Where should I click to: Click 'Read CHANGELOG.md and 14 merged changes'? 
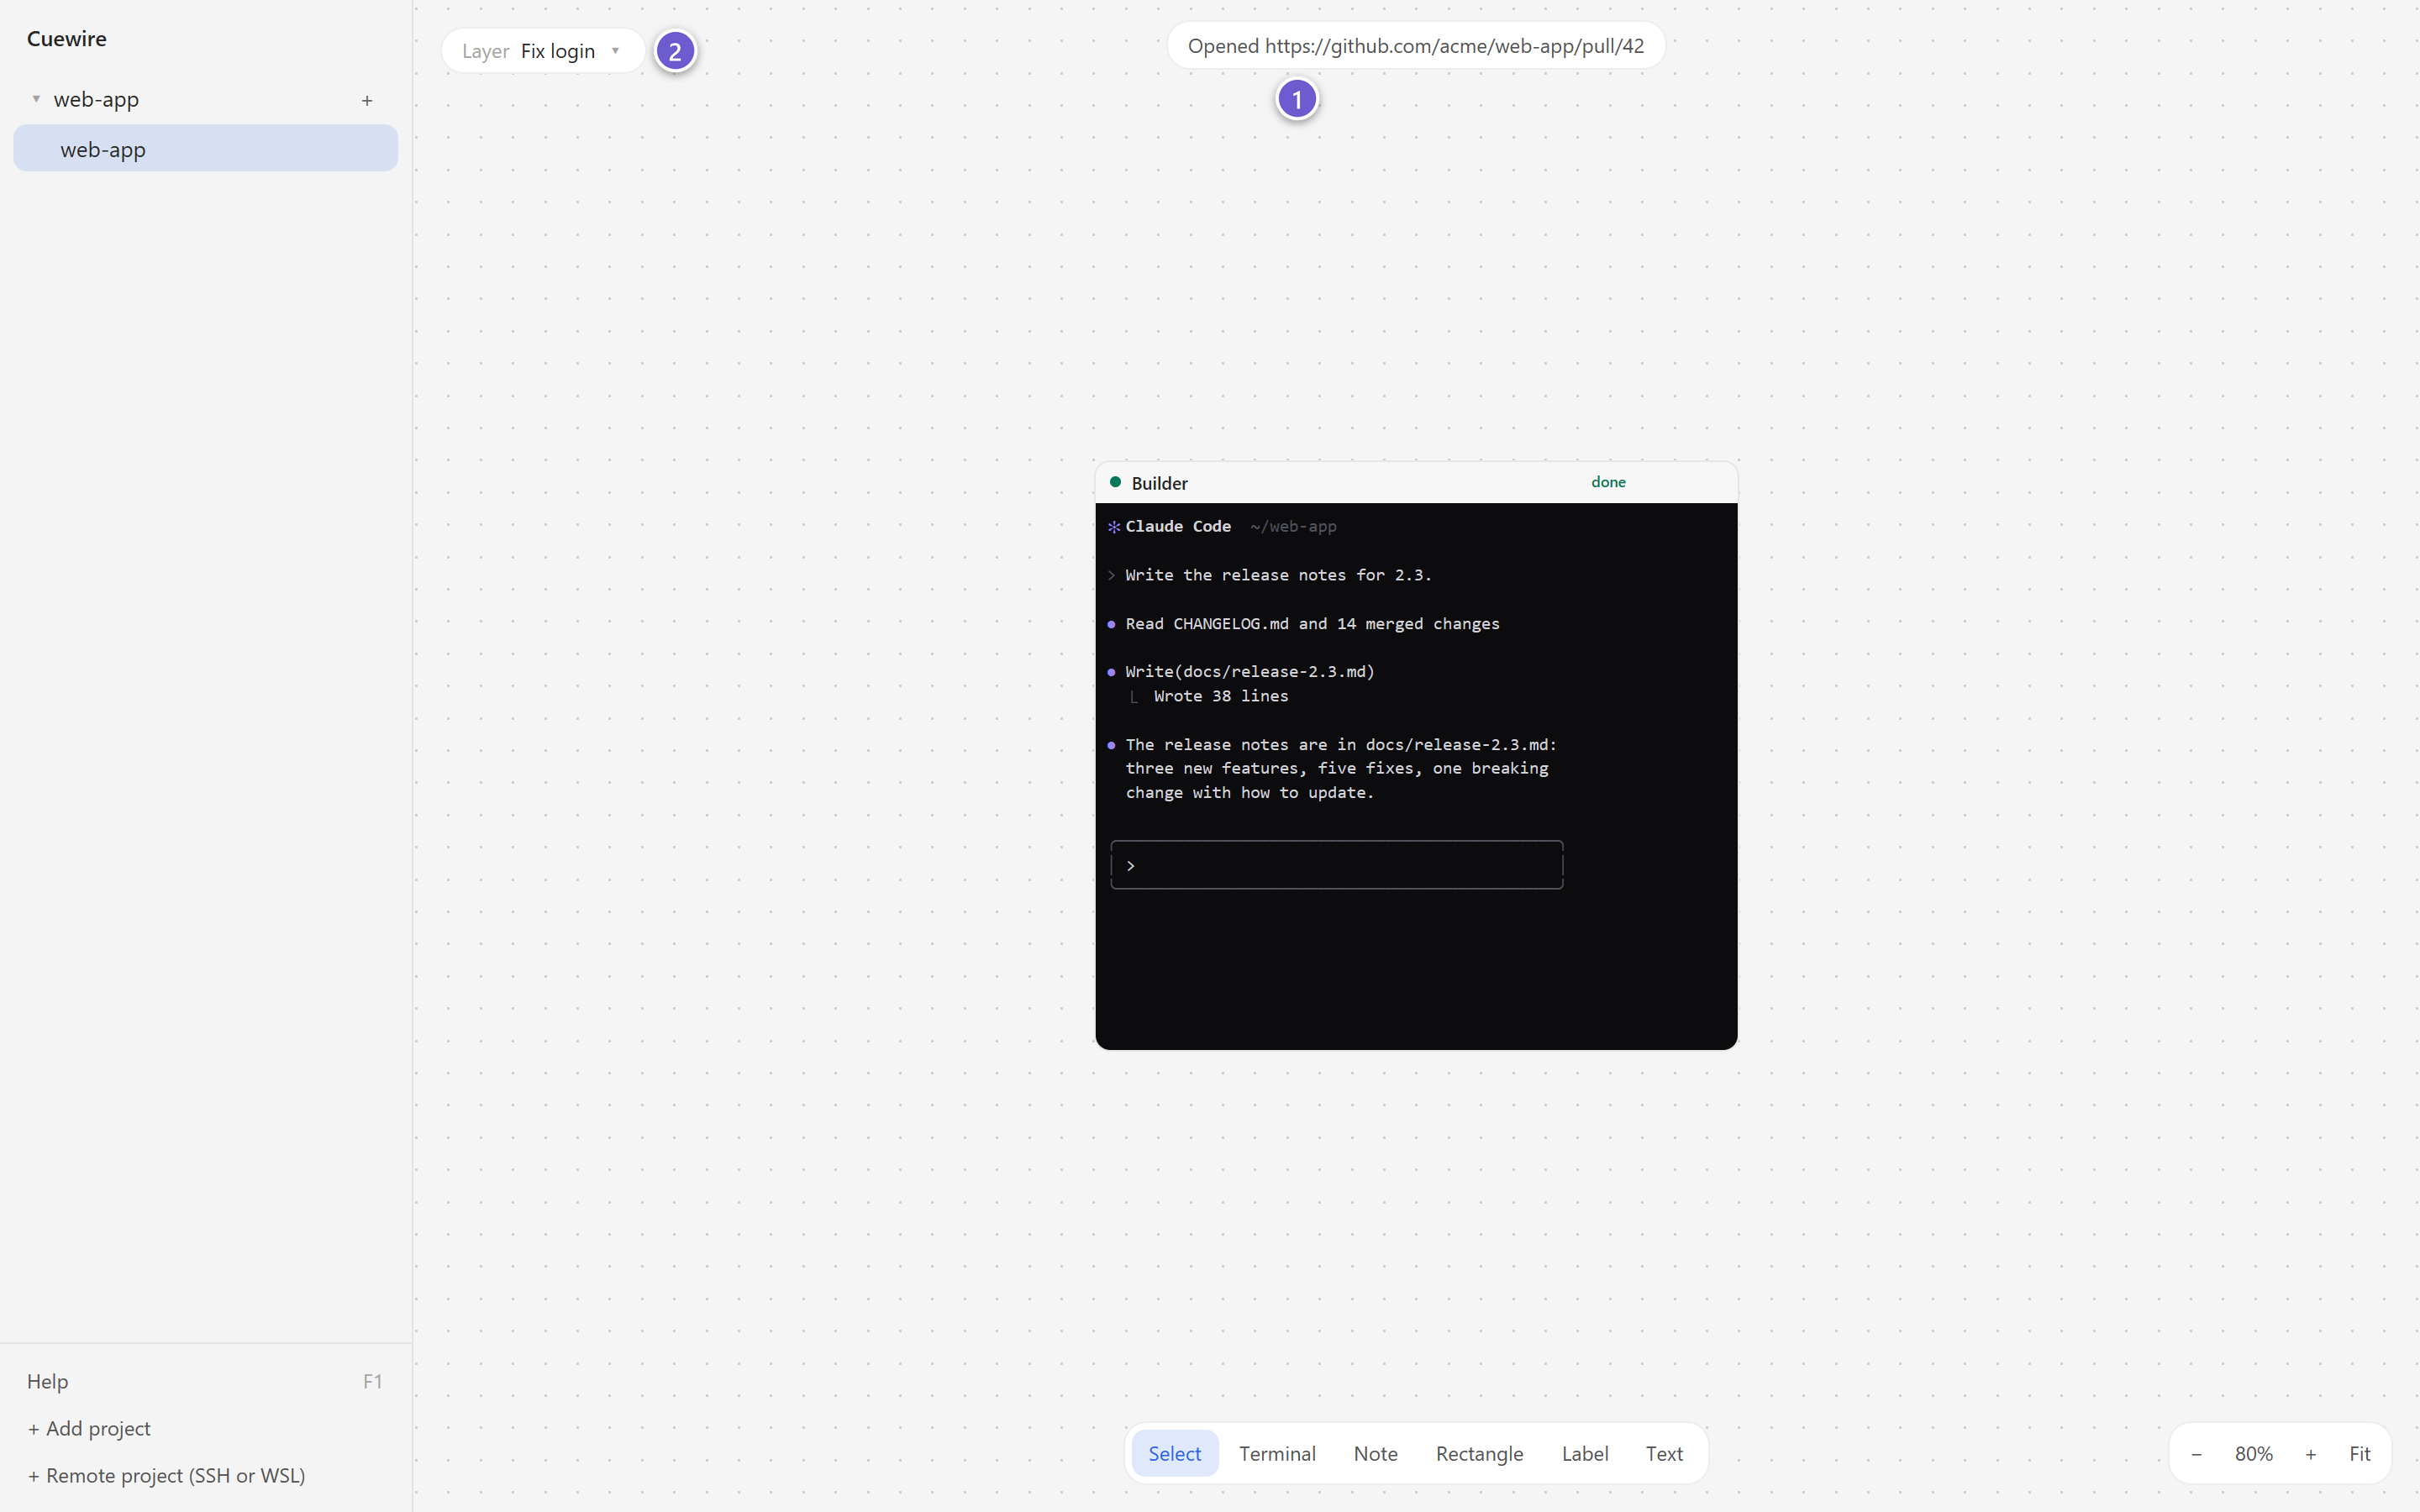(x=1312, y=624)
